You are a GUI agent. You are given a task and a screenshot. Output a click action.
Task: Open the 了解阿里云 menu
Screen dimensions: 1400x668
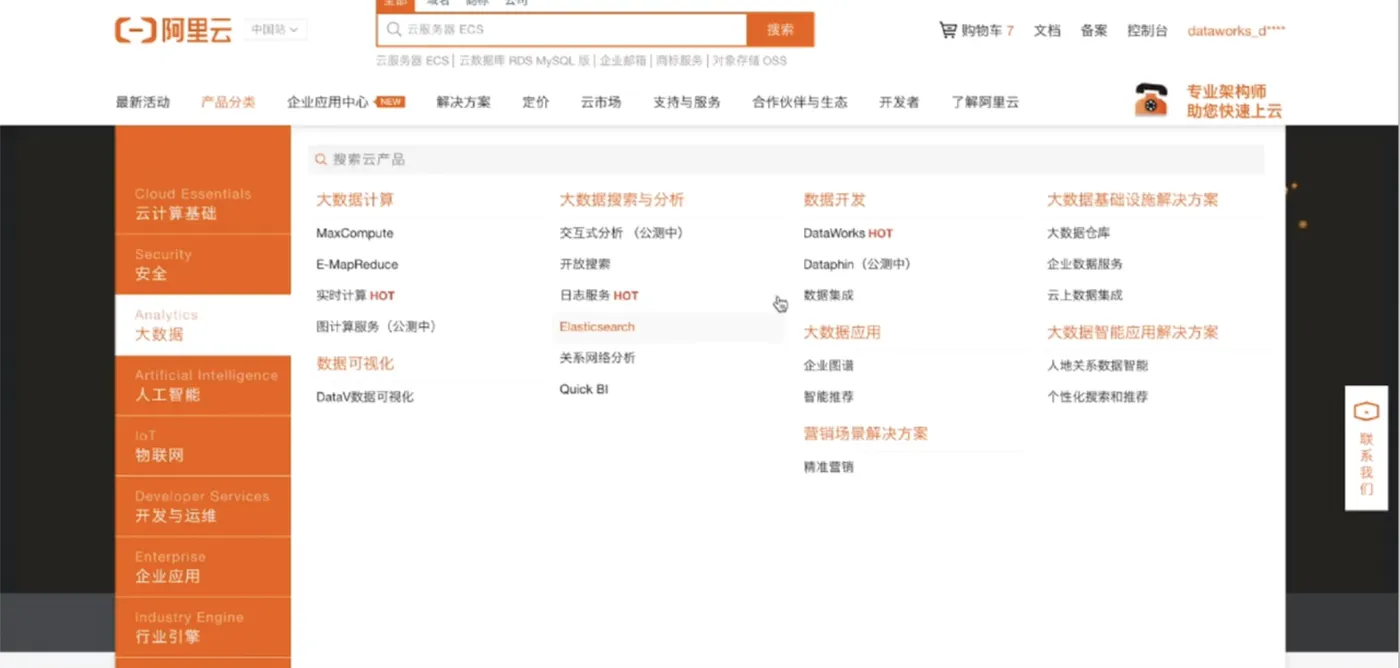(x=985, y=102)
